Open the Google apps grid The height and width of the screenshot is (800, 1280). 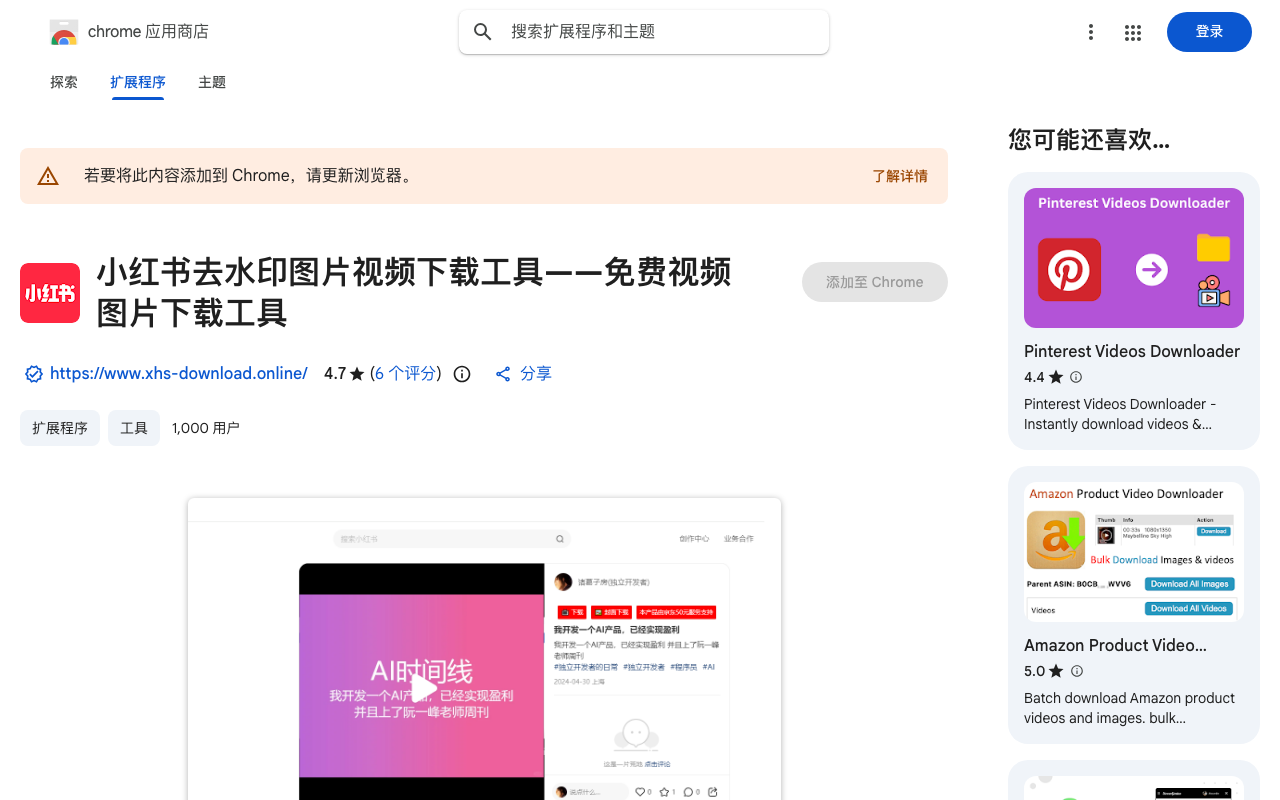click(x=1133, y=32)
